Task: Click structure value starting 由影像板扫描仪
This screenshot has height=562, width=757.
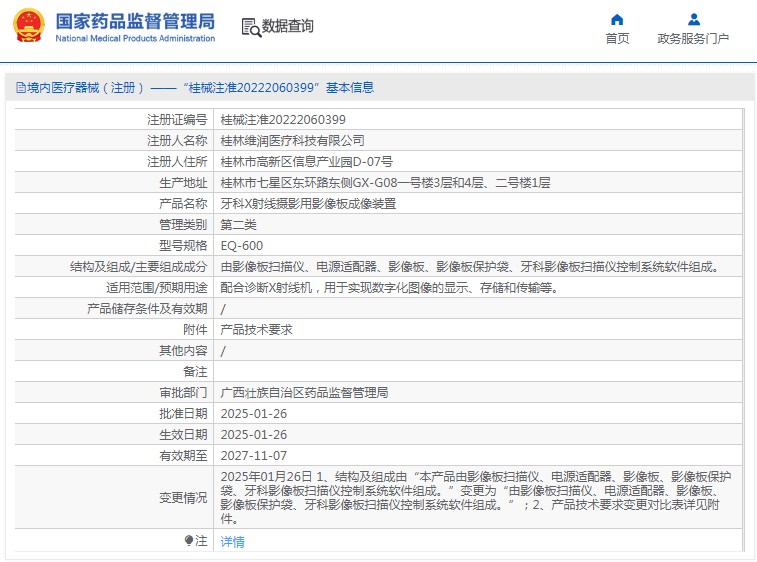Action: (x=471, y=267)
